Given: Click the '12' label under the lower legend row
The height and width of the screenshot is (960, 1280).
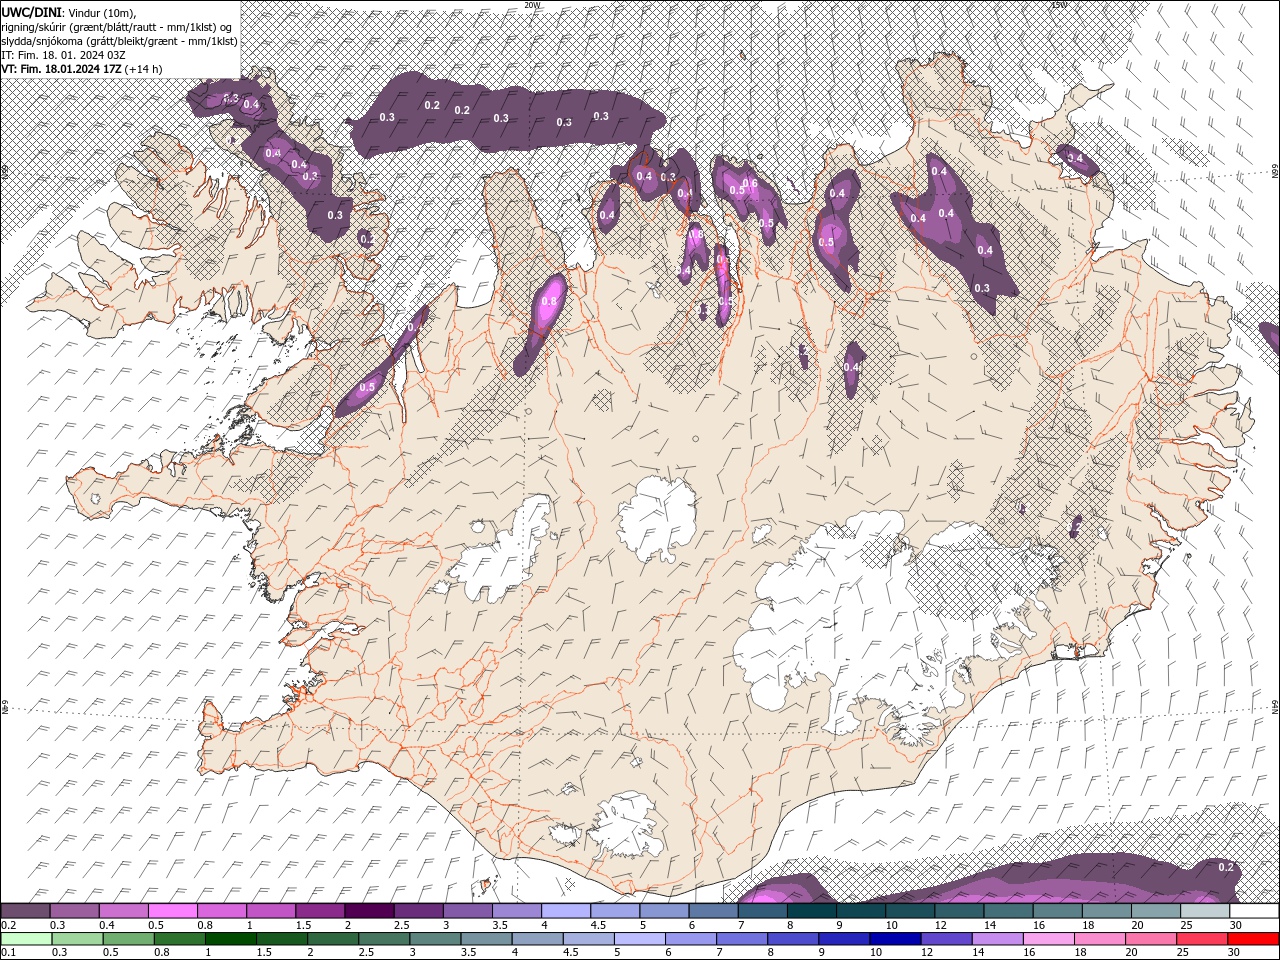Looking at the screenshot, I should tap(927, 953).
